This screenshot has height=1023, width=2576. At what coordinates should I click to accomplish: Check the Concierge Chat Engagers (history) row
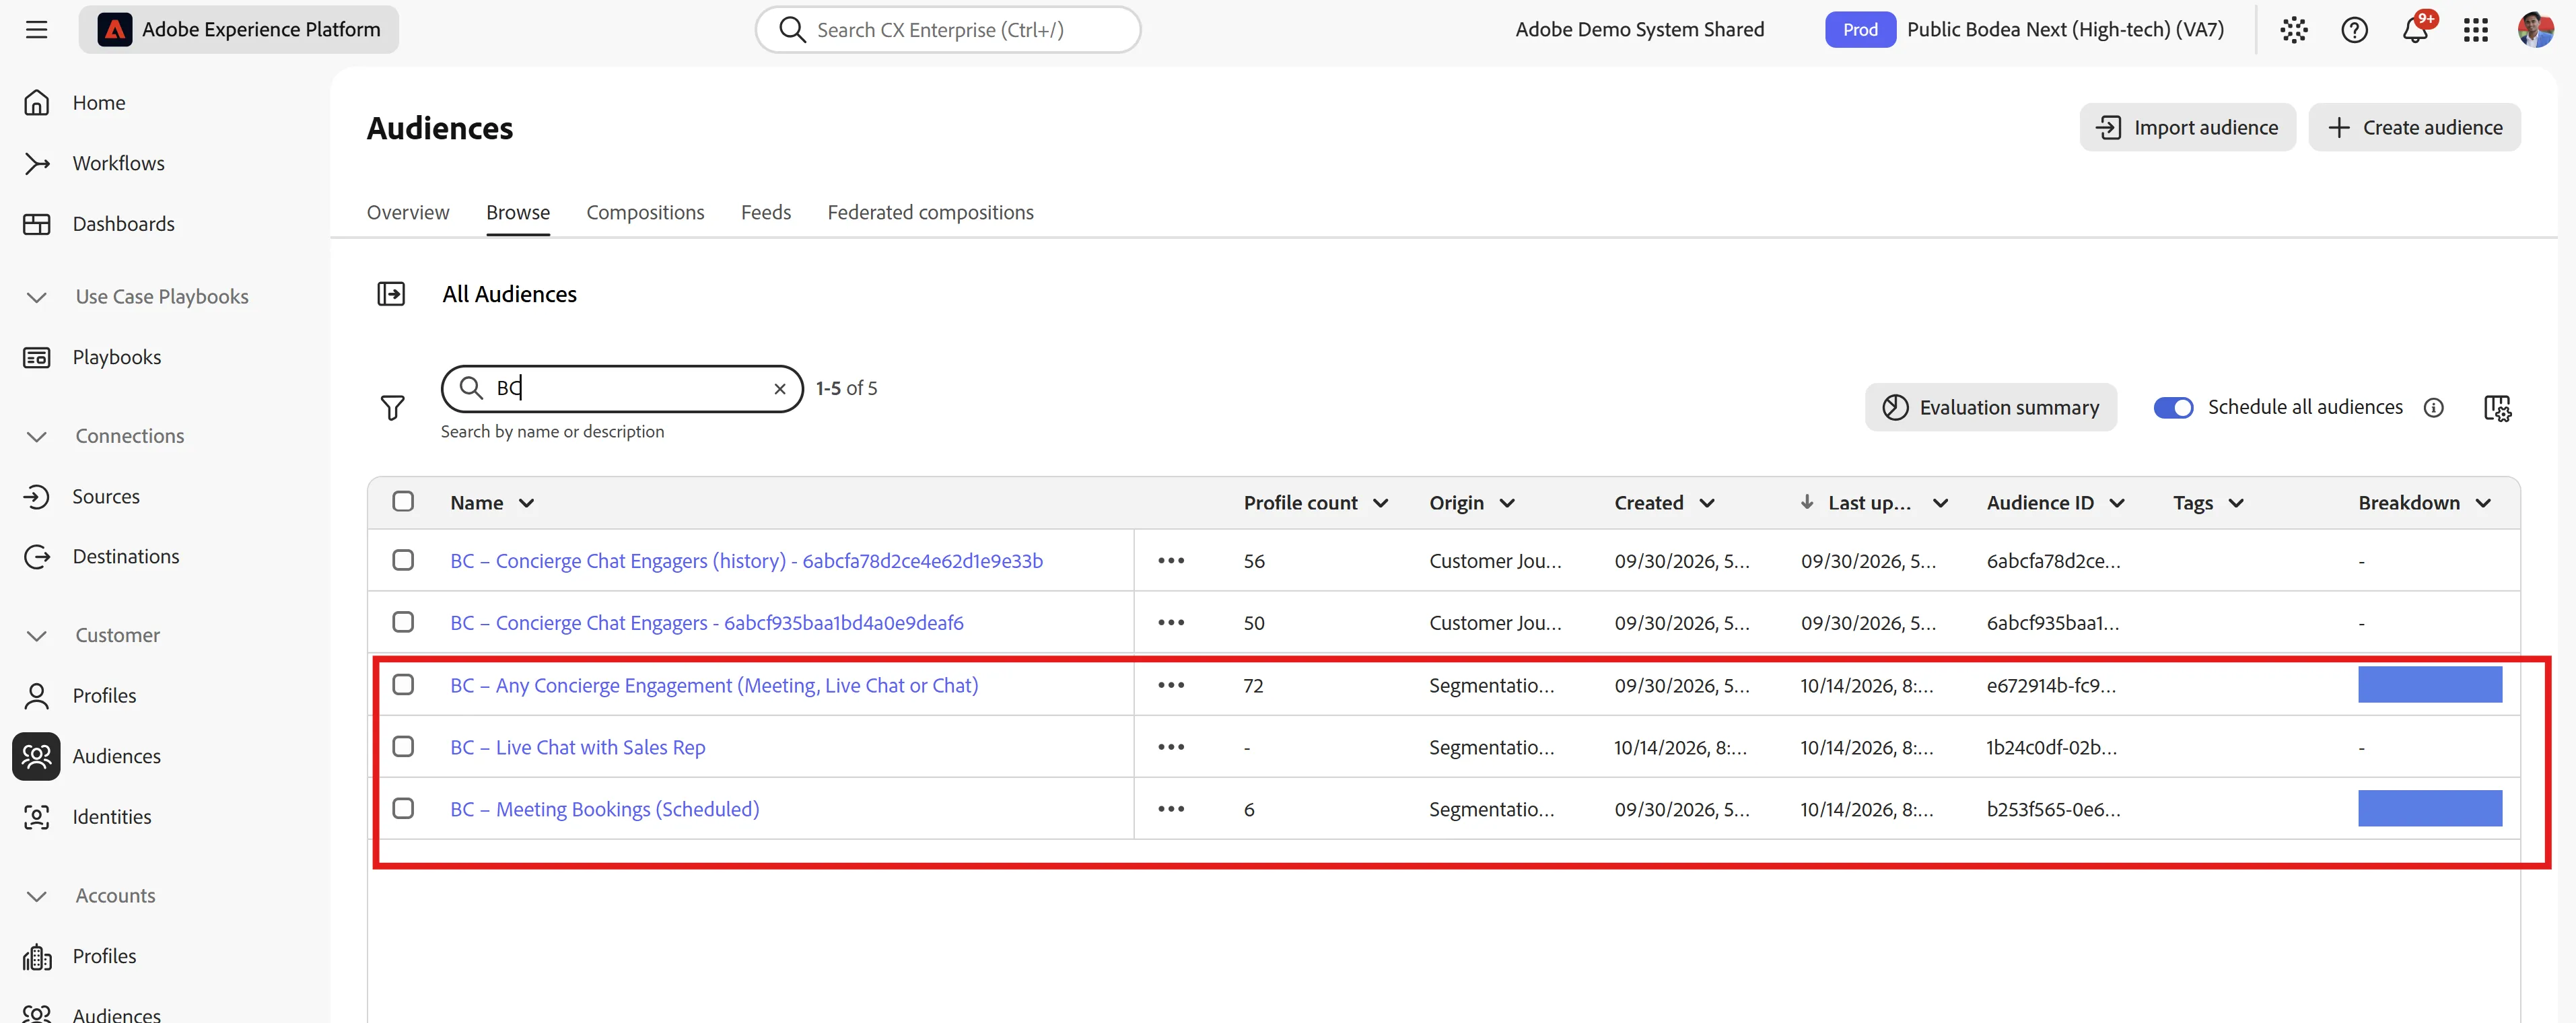tap(403, 560)
